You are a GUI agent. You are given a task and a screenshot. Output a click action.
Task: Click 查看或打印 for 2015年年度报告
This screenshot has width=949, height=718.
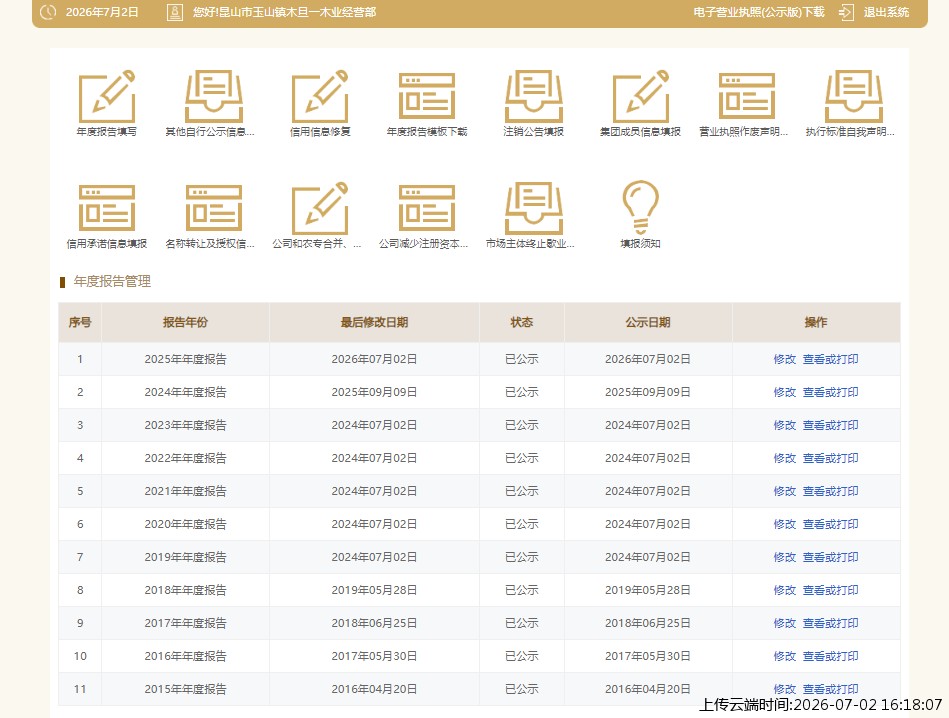point(830,689)
